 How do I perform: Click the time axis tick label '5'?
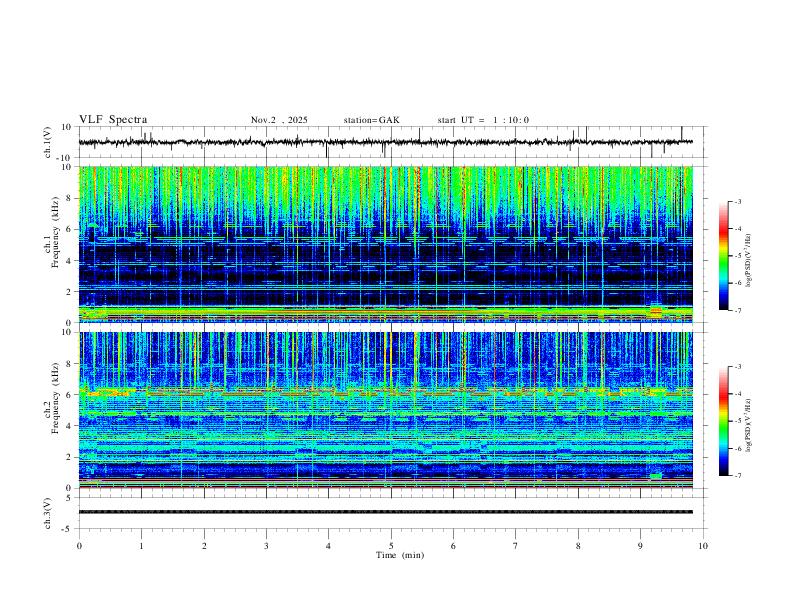pyautogui.click(x=391, y=546)
